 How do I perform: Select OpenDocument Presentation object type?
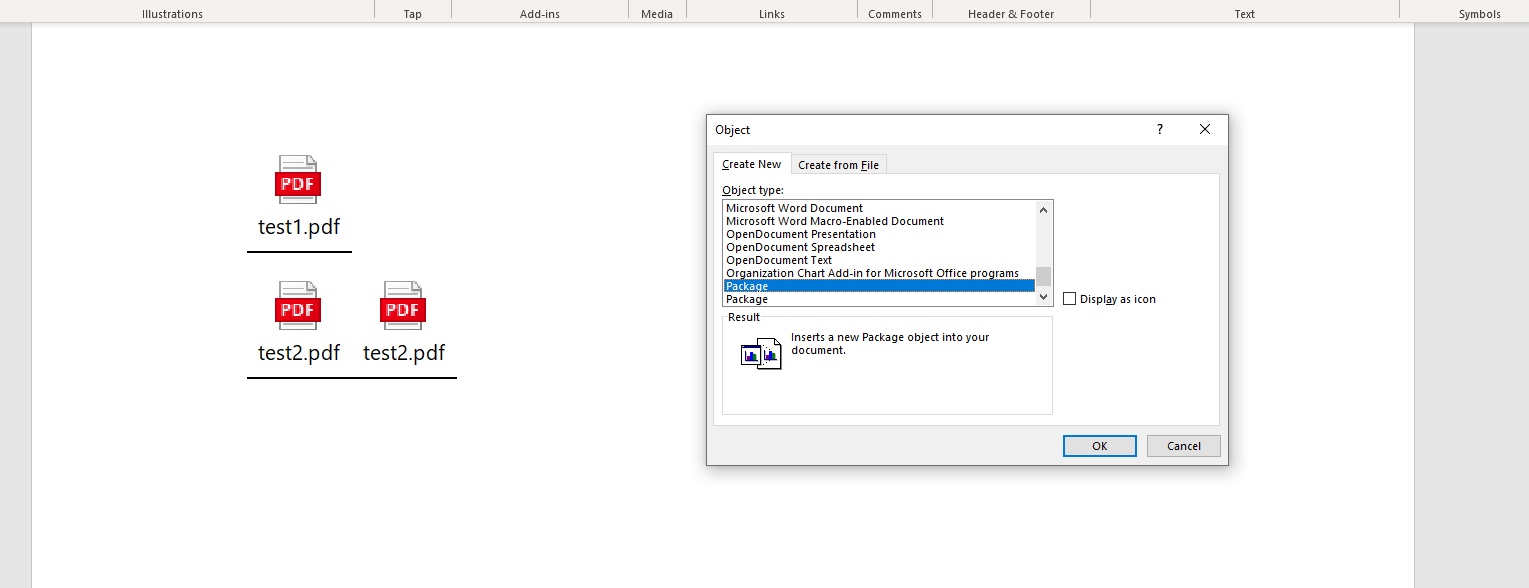coord(800,234)
